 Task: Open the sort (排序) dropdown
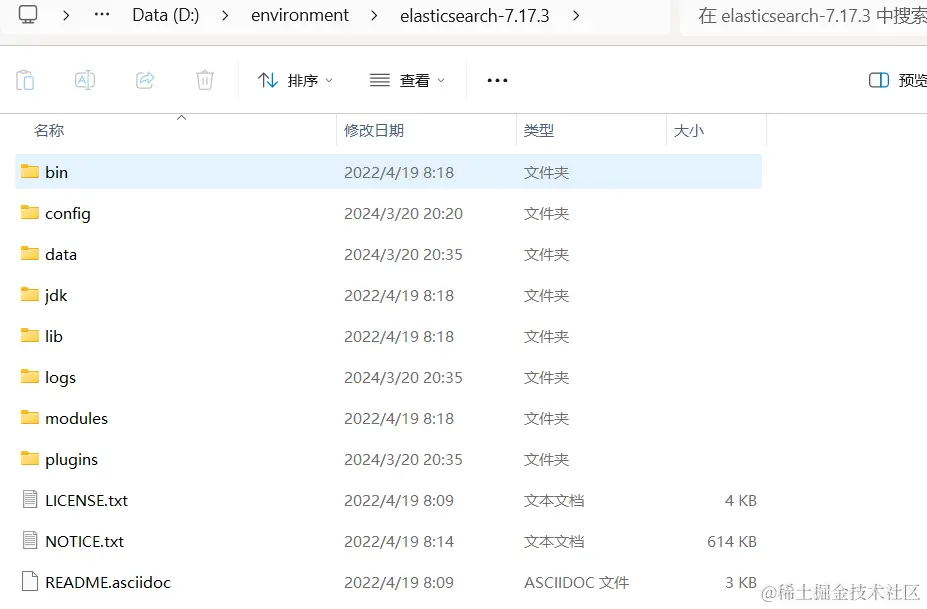(295, 80)
